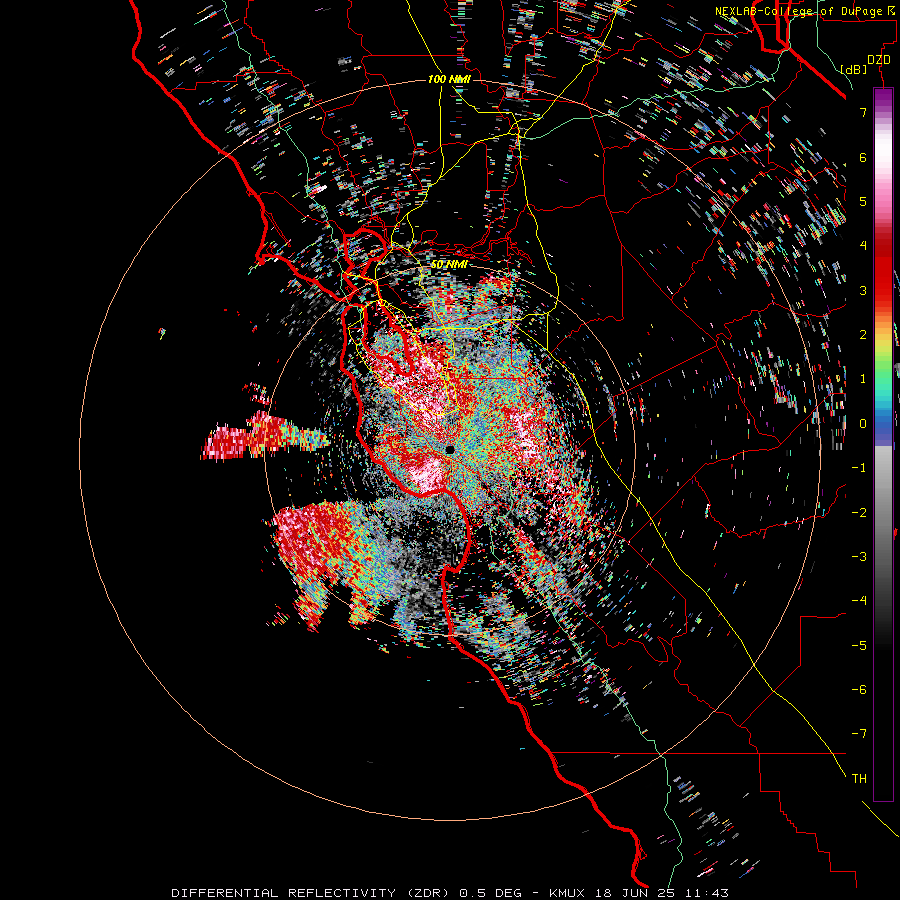
Task: Pick the gray -2 dB color bar segment
Action: point(883,513)
